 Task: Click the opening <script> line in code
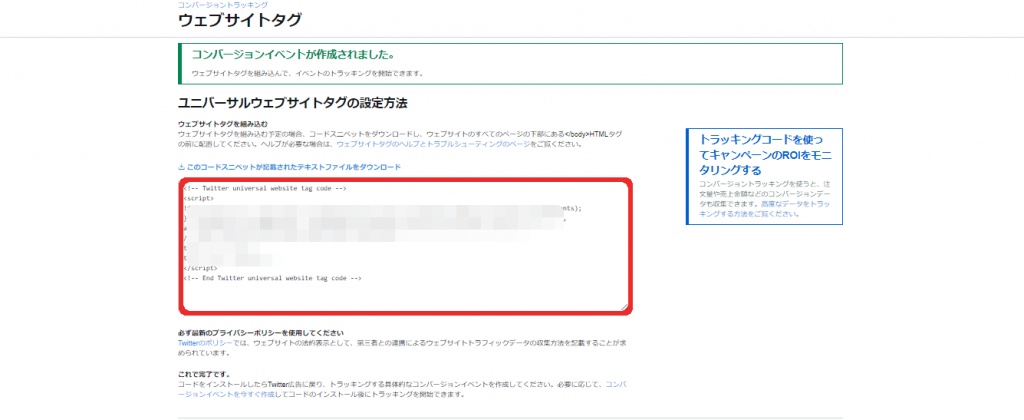199,197
